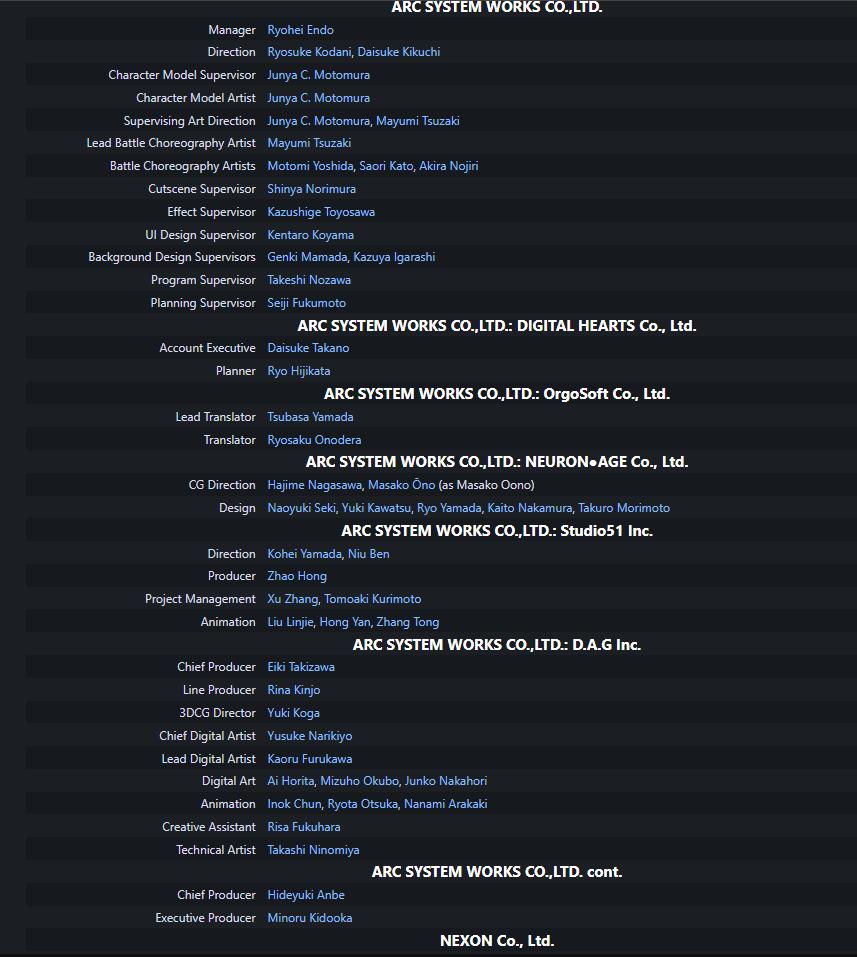Open Risa Fukuhara, Creative Assistant
This screenshot has width=857, height=957.
pos(303,827)
